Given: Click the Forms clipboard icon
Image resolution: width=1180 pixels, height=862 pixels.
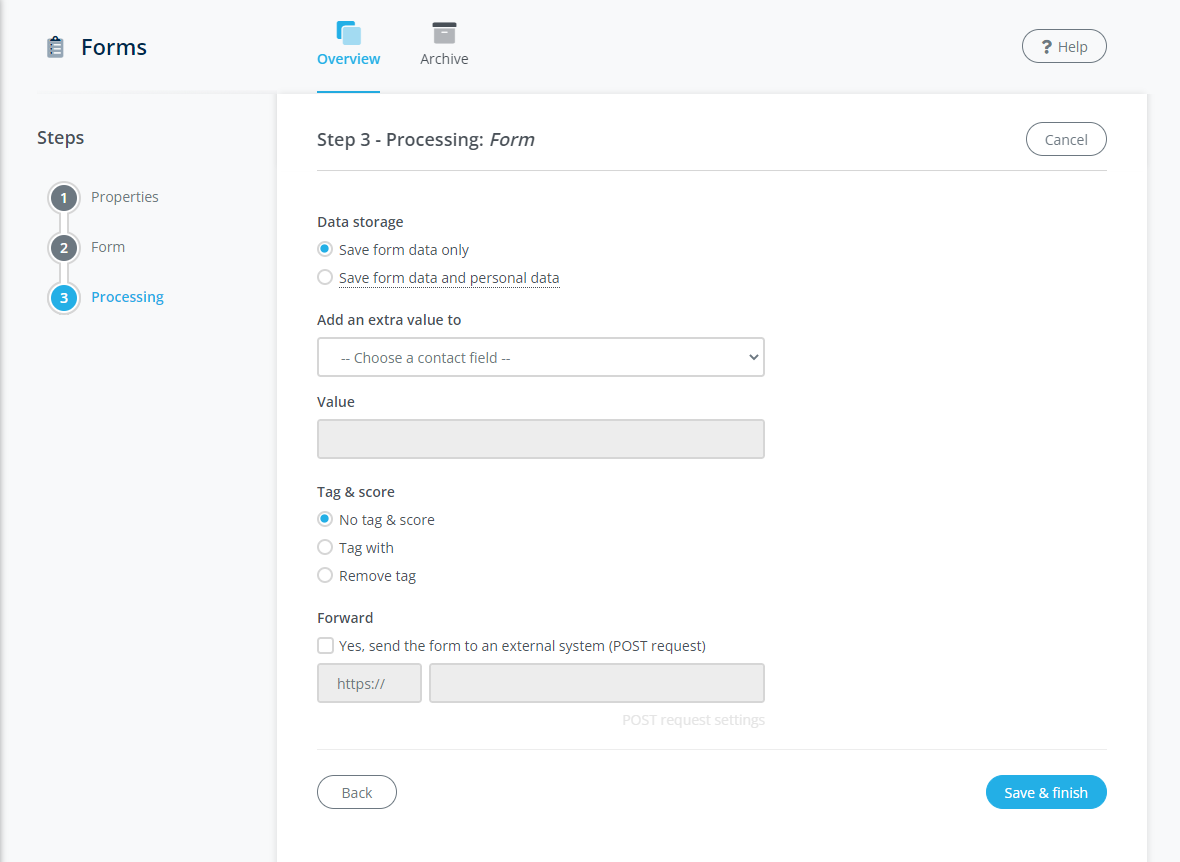Looking at the screenshot, I should 56,47.
